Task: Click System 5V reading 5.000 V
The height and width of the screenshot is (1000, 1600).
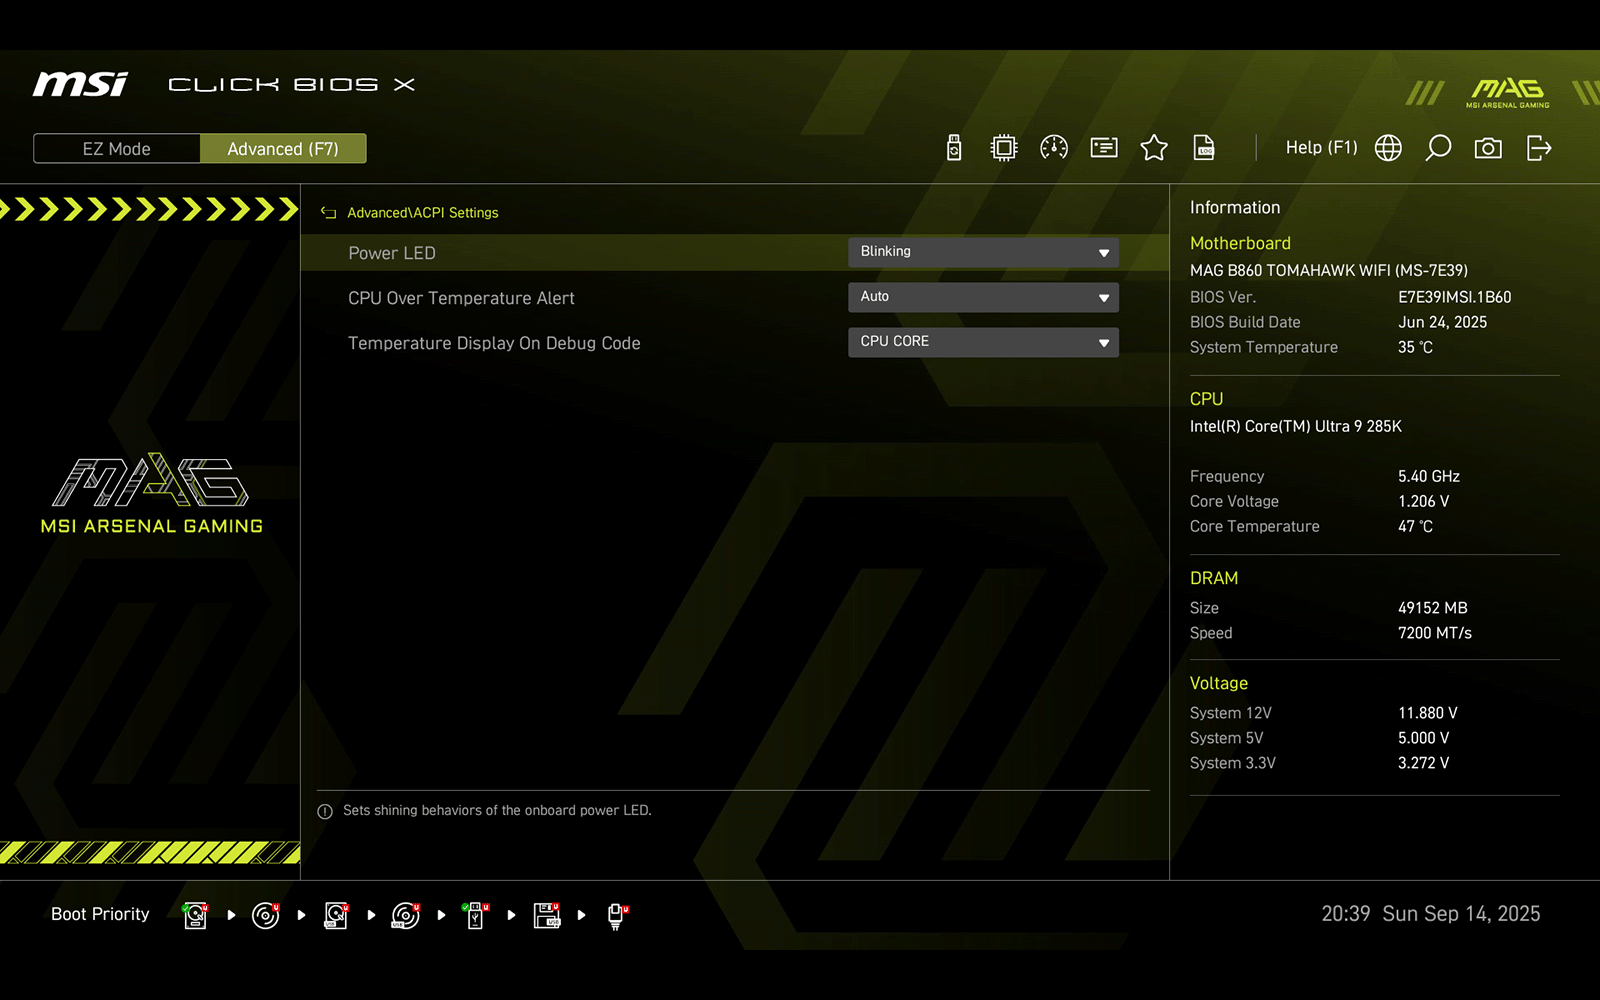Action: [1423, 738]
